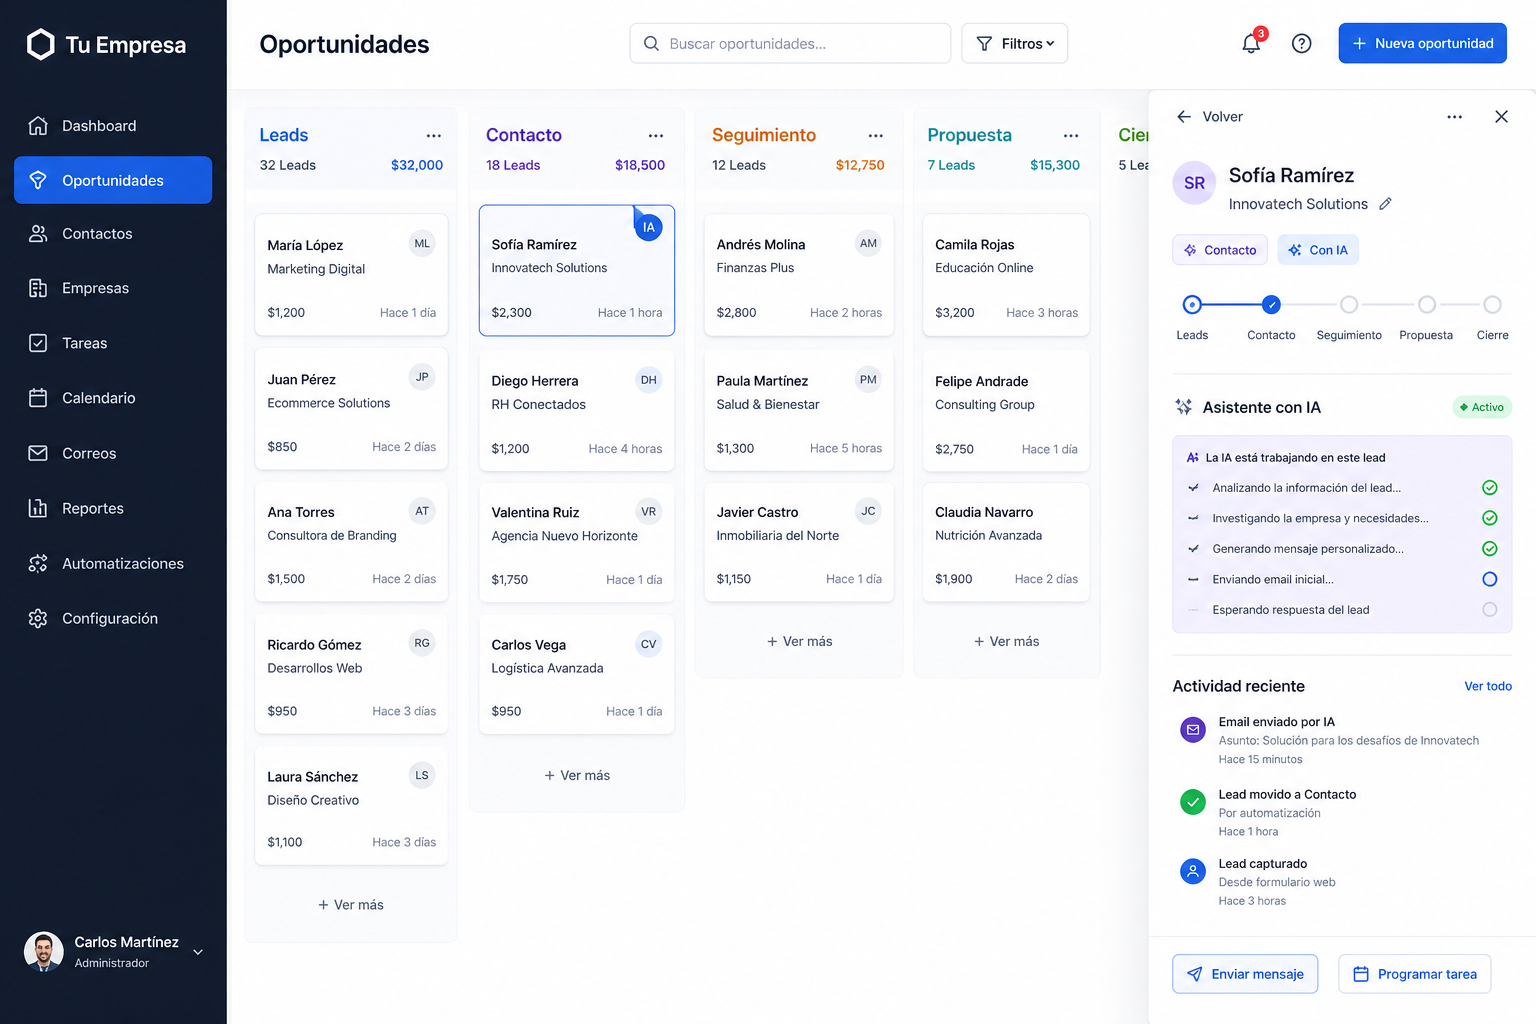Select Cierre stage in pipeline progress
The height and width of the screenshot is (1024, 1536).
(x=1492, y=304)
